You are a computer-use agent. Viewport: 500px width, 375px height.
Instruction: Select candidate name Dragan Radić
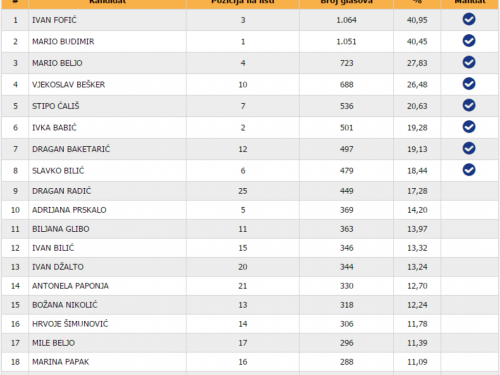(61, 191)
